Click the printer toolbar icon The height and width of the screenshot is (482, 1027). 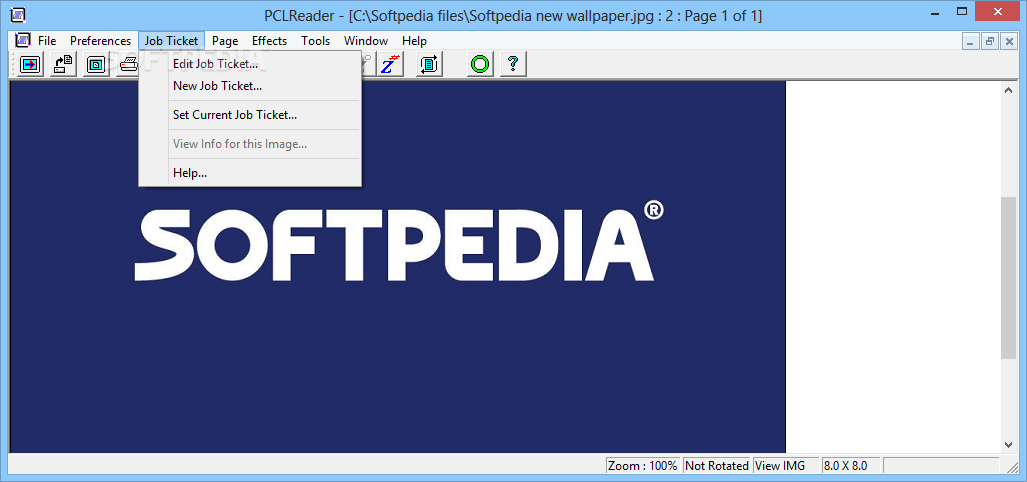(128, 64)
